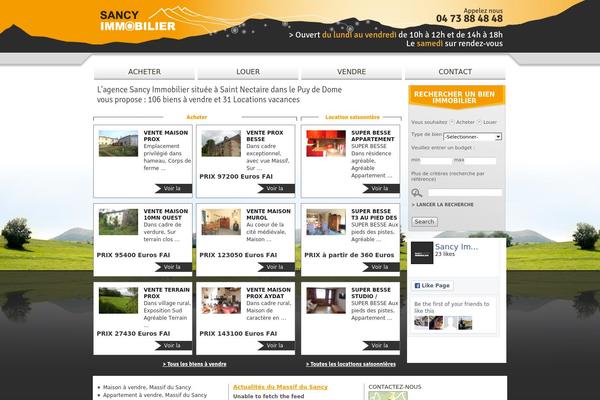Open the VENDRE menu tab
The image size is (600, 400).
click(351, 72)
